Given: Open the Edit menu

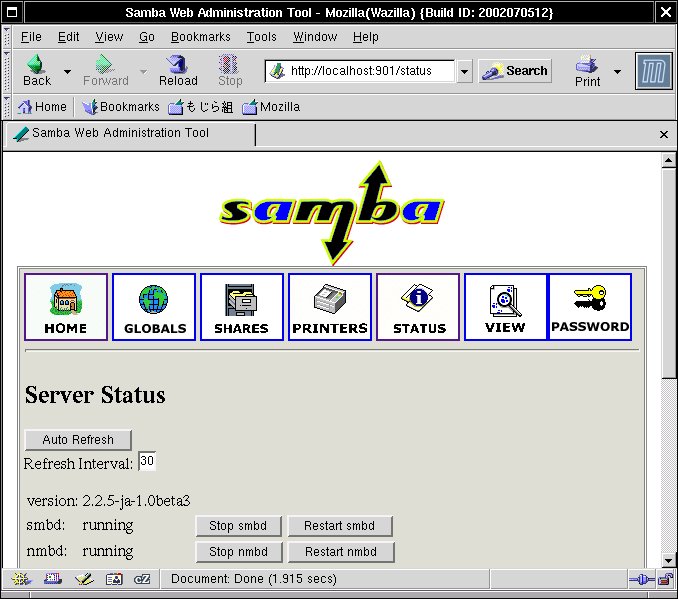Looking at the screenshot, I should (68, 37).
